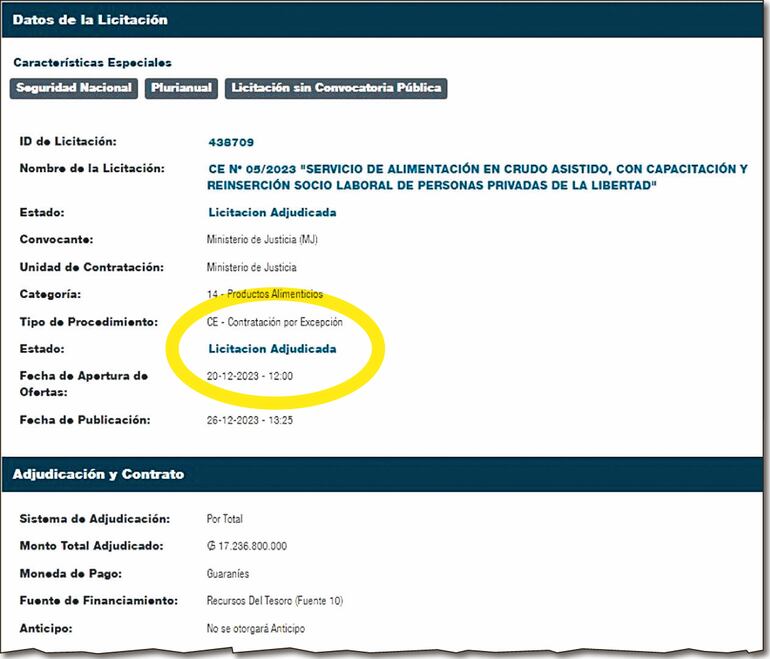Screen dimensions: 770x659
Task: Select the Ministerio de Justicia (MJ) convocante value
Action: click(x=262, y=240)
